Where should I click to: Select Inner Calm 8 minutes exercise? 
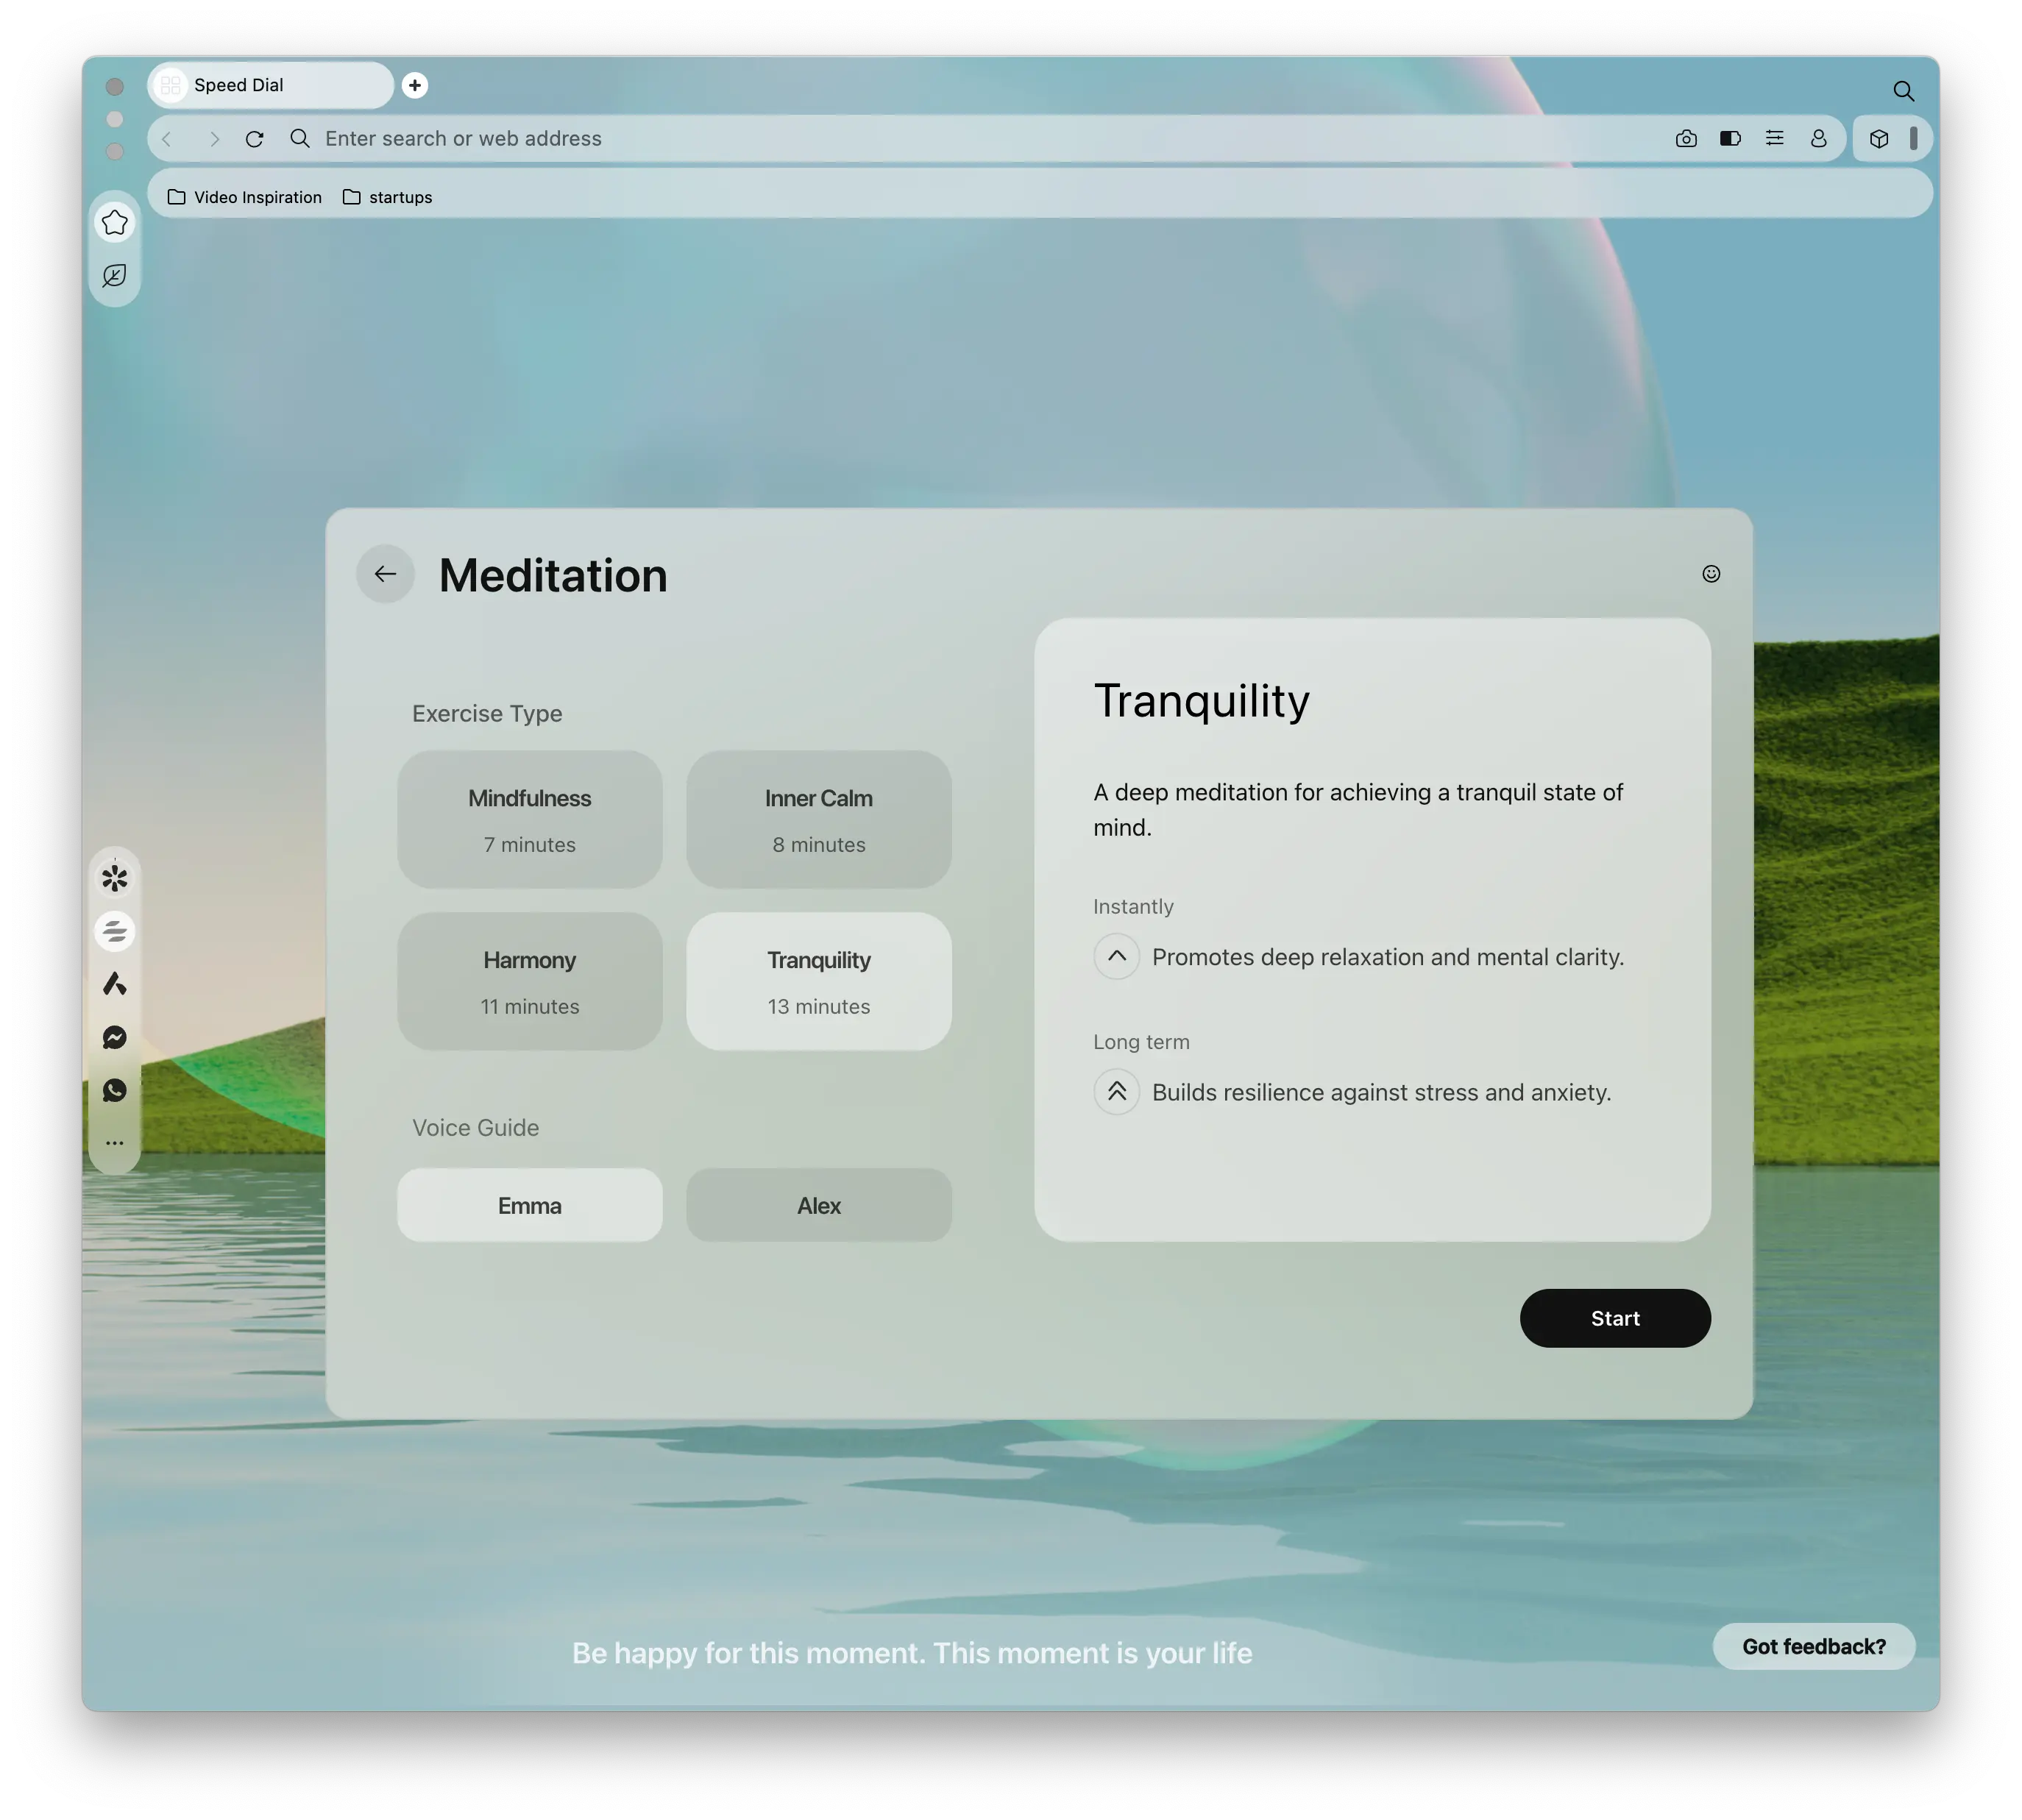pos(819,820)
